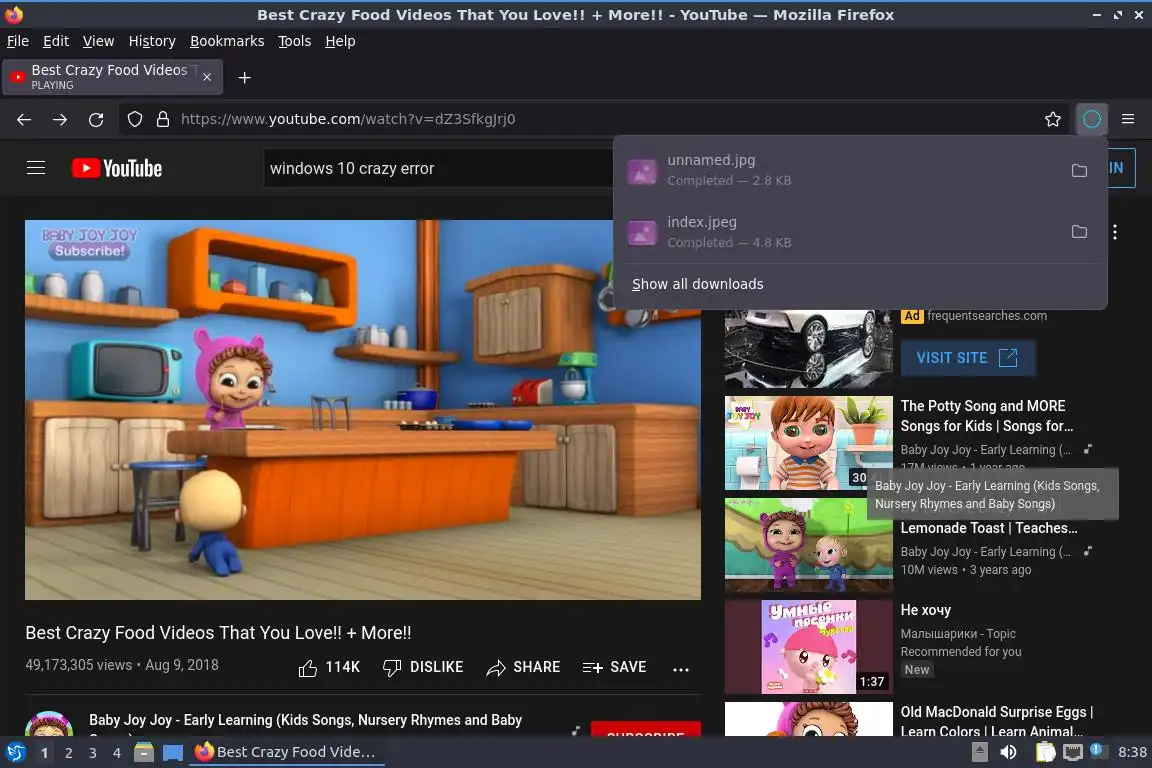Switch to workspace 4
The height and width of the screenshot is (768, 1152).
pyautogui.click(x=117, y=753)
